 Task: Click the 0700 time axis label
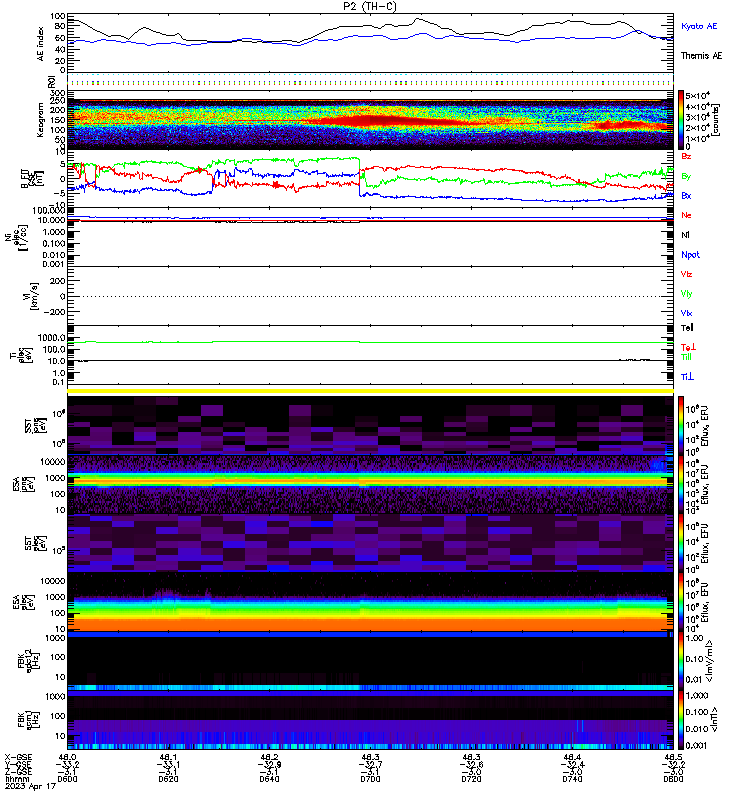370,779
